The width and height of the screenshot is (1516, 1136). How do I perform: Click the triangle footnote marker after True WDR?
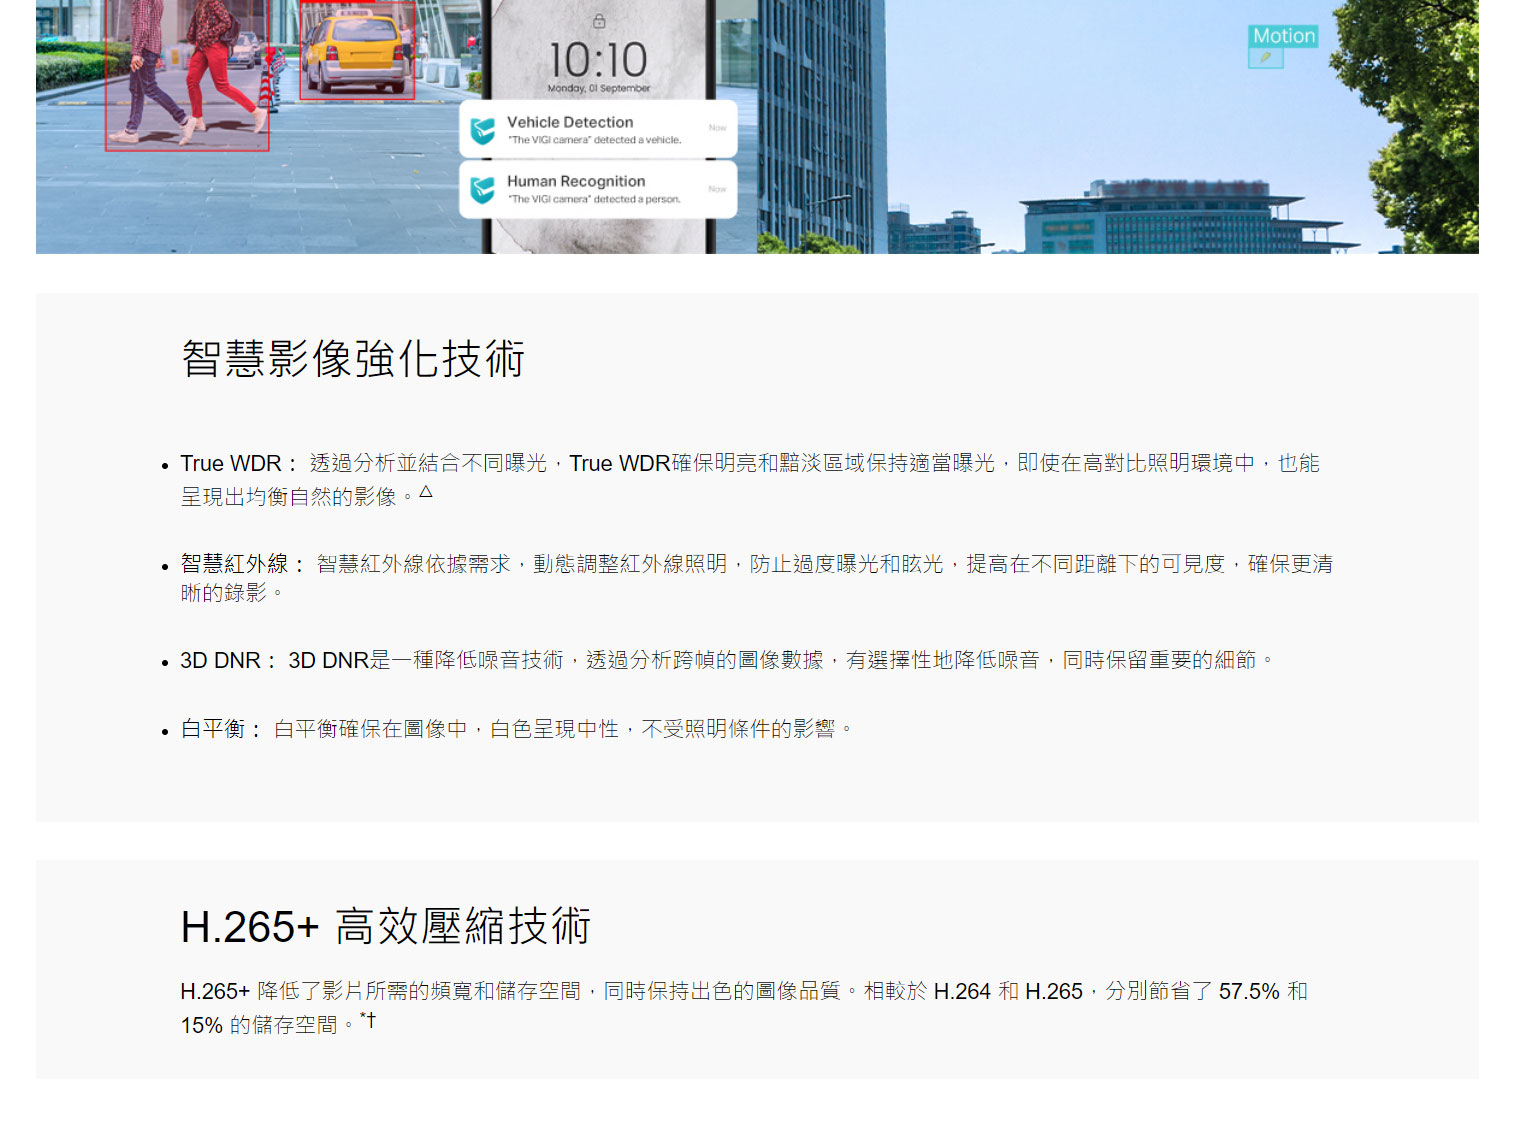coord(426,491)
